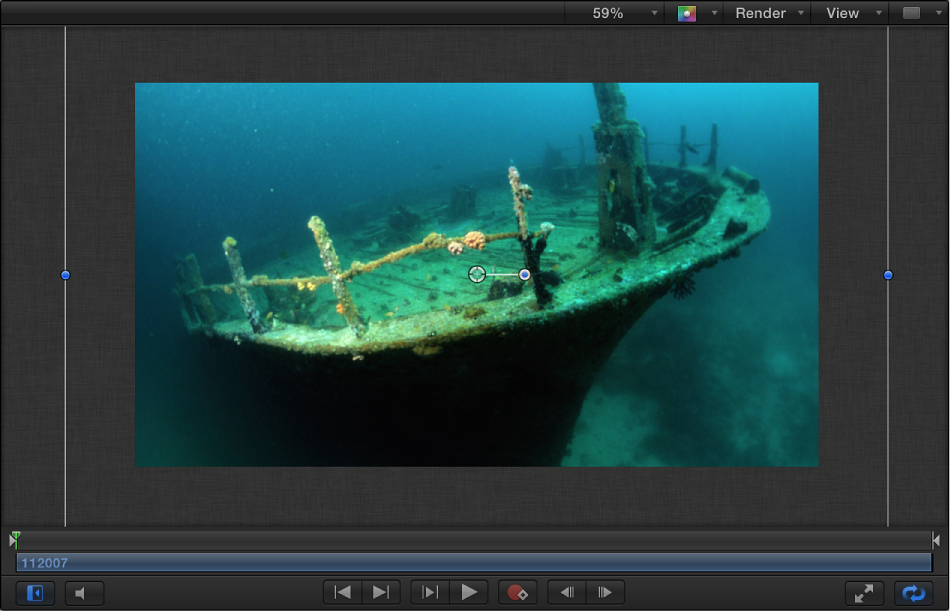Click the green playhead marker in timeline
The image size is (950, 612).
click(15, 539)
